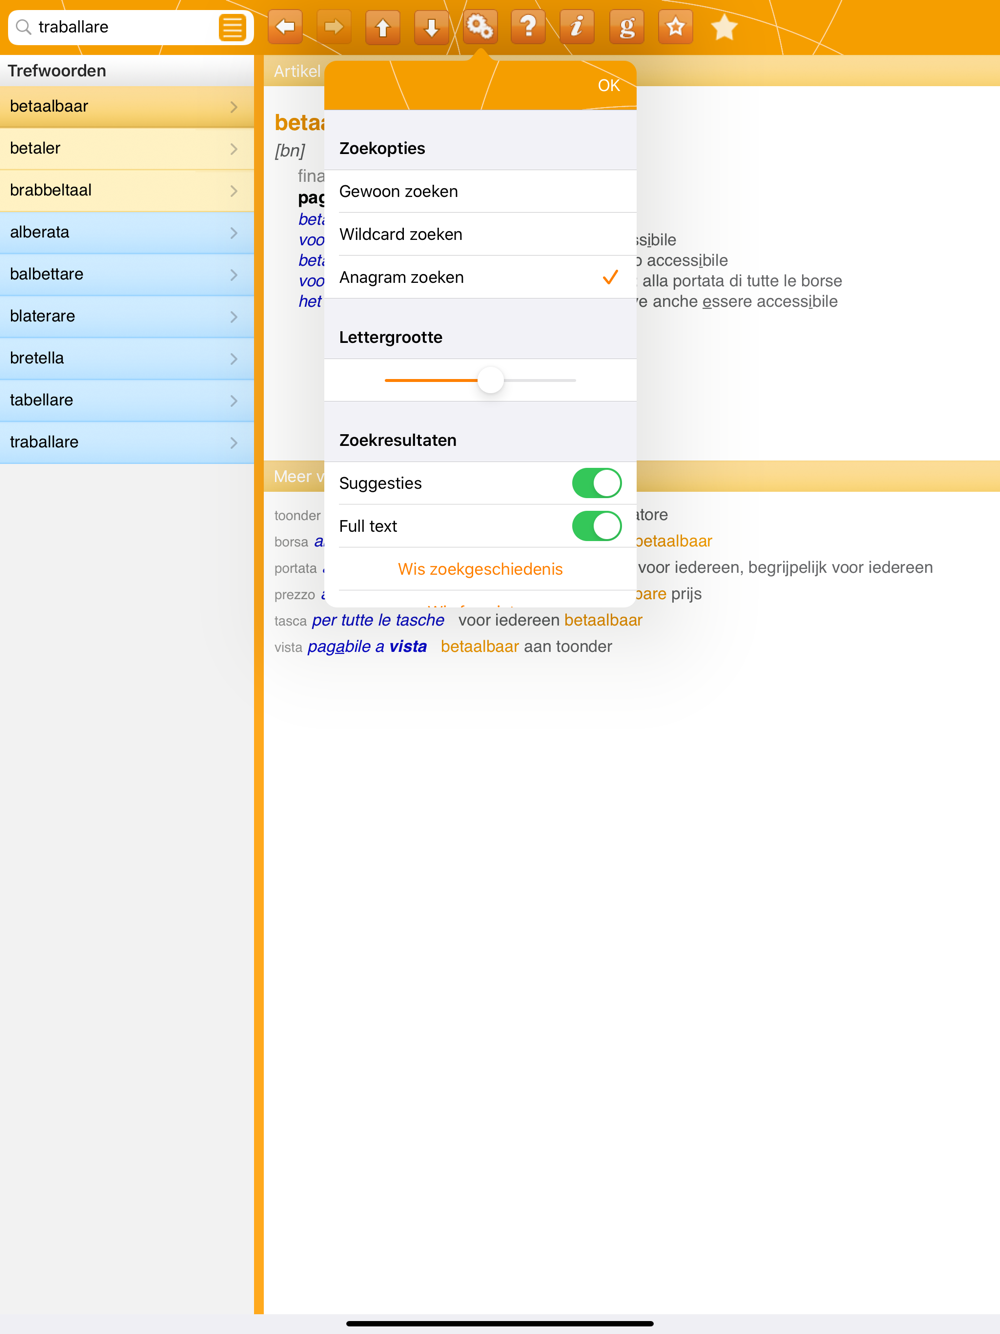Select 'betaalbaar' in the Trefwoorden list
The width and height of the screenshot is (1000, 1334).
[x=127, y=106]
